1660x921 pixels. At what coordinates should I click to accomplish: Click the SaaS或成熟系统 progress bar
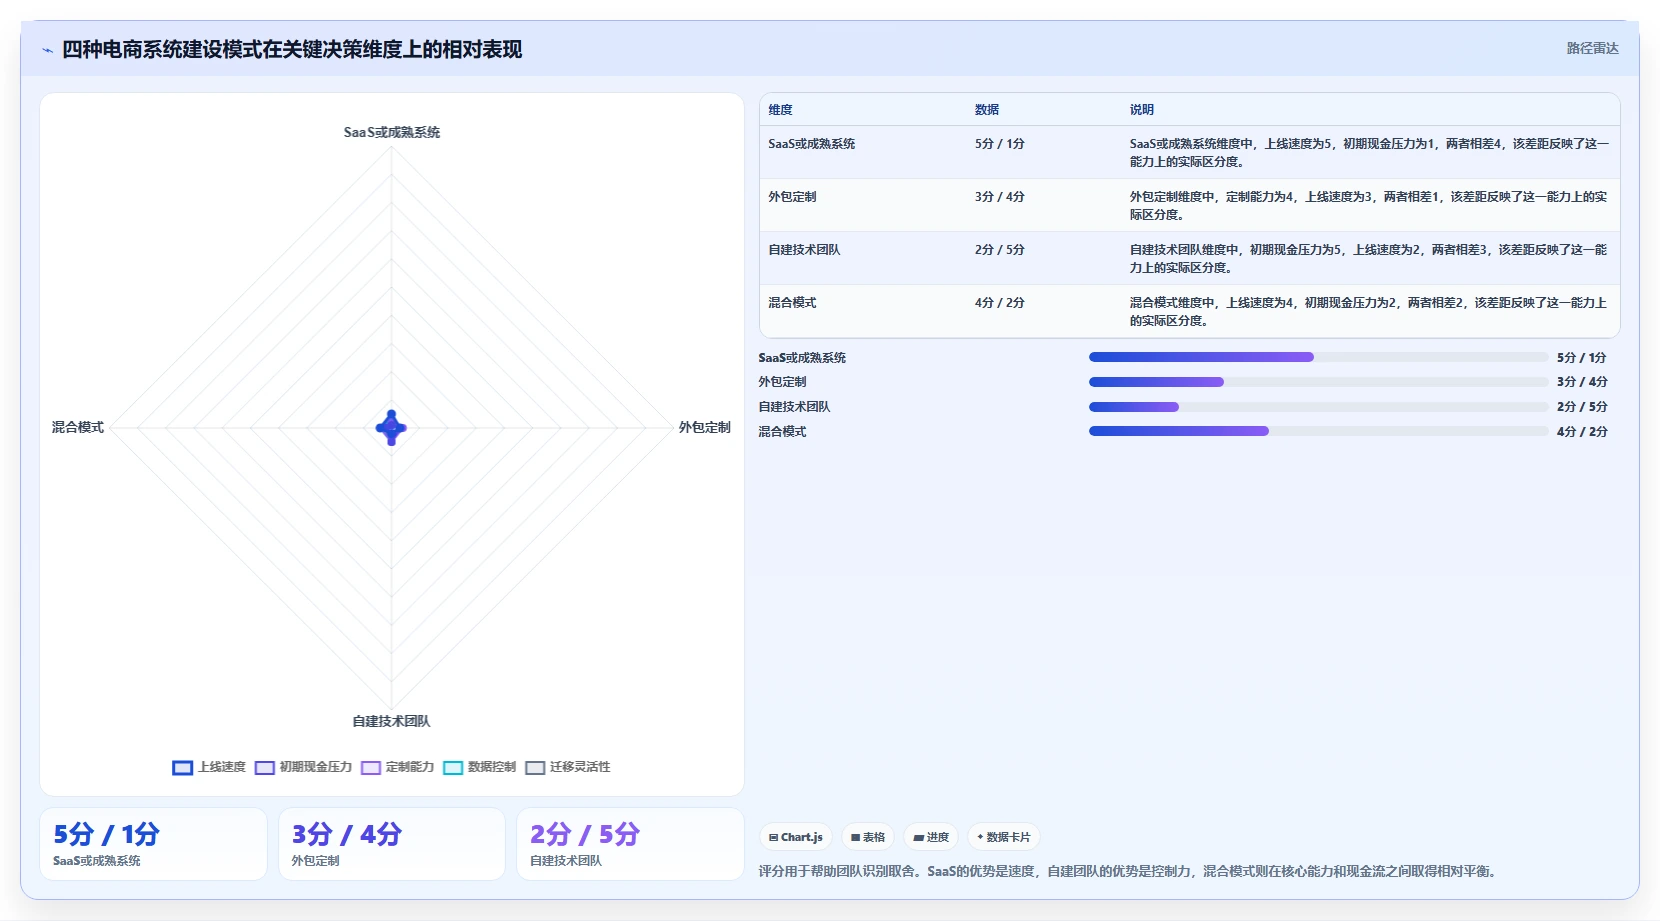1318,357
